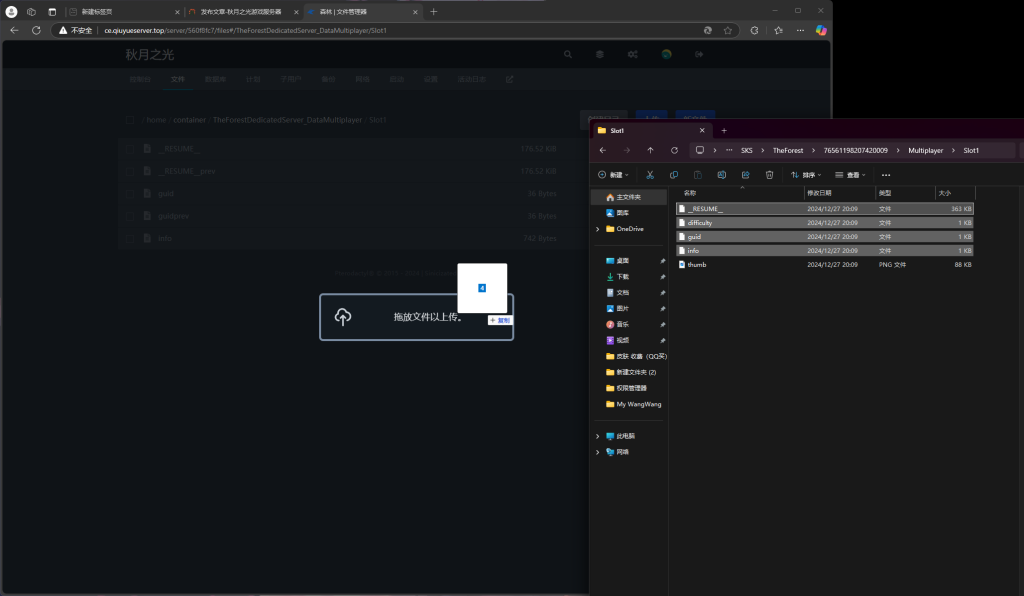The image size is (1024, 596).
Task: Open the 新建 (New) dropdown in Explorer
Action: point(615,175)
